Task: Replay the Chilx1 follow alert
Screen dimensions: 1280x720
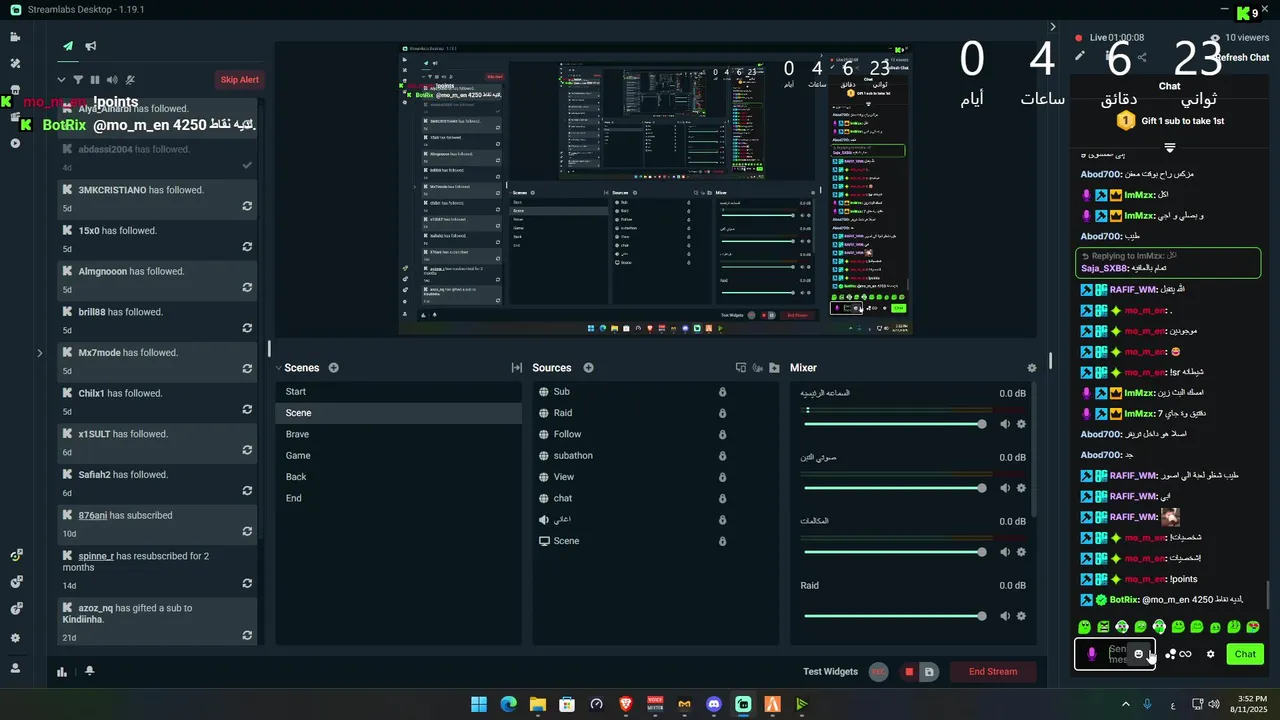Action: click(247, 410)
